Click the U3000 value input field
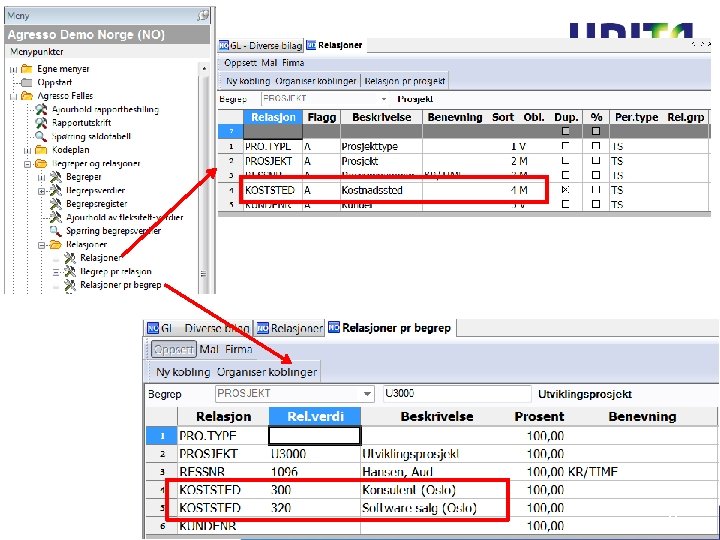 tap(457, 394)
